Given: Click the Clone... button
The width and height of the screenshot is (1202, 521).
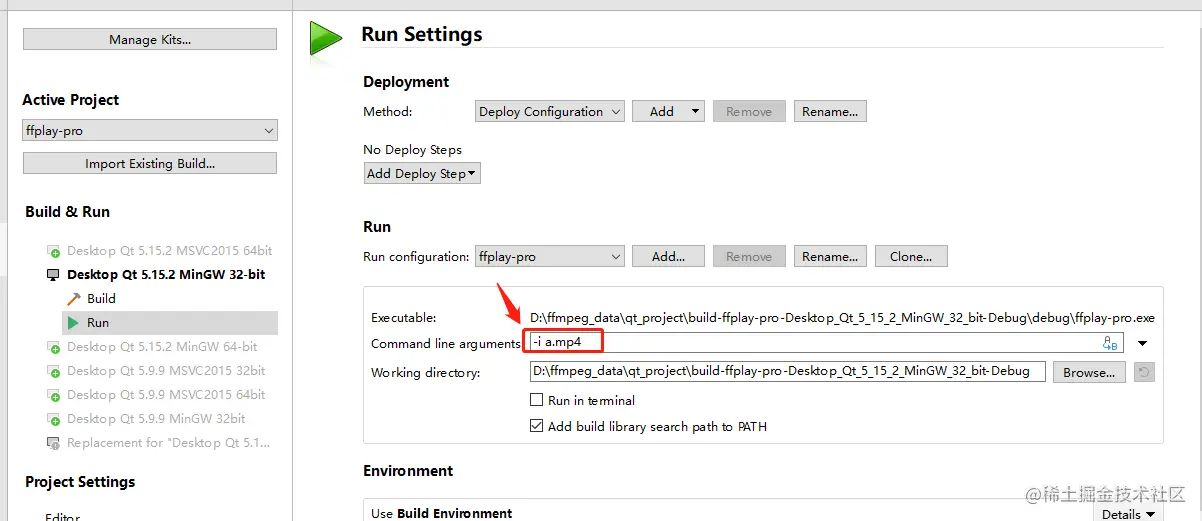Looking at the screenshot, I should coord(911,257).
